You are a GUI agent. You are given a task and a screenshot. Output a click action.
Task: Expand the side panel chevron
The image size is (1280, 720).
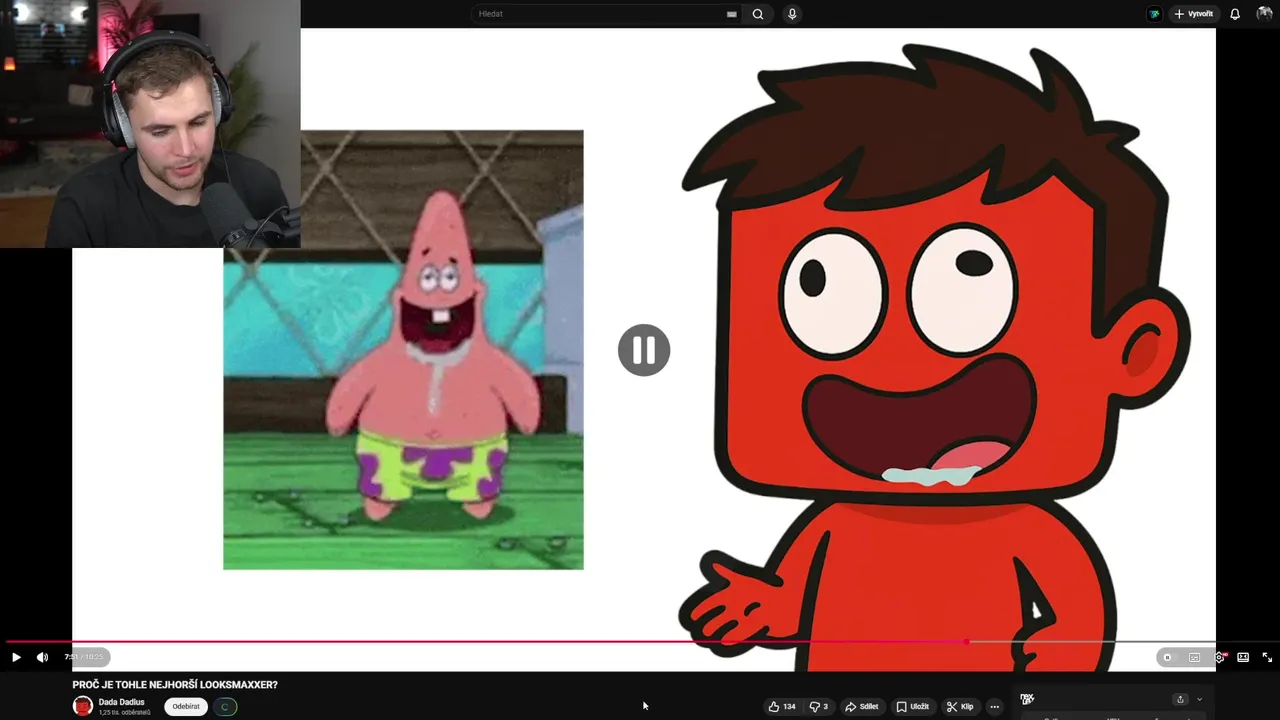click(x=1199, y=699)
